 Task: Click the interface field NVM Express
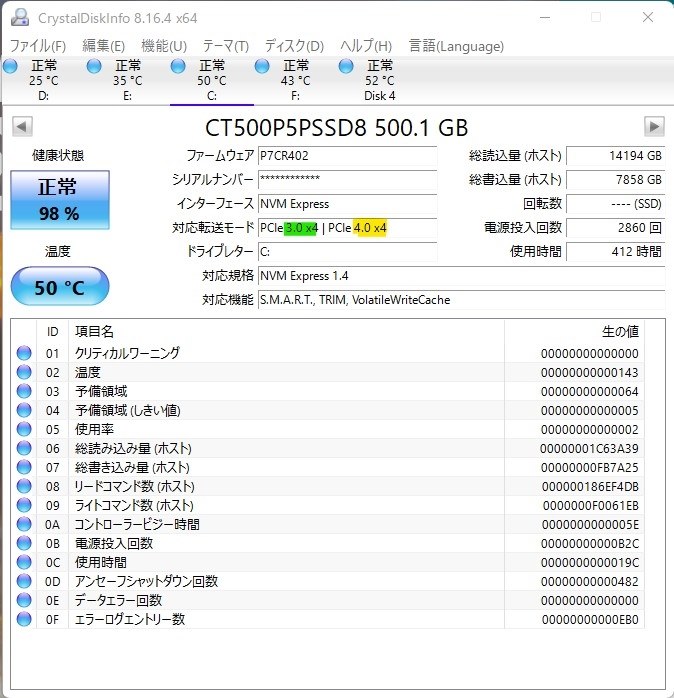click(347, 204)
